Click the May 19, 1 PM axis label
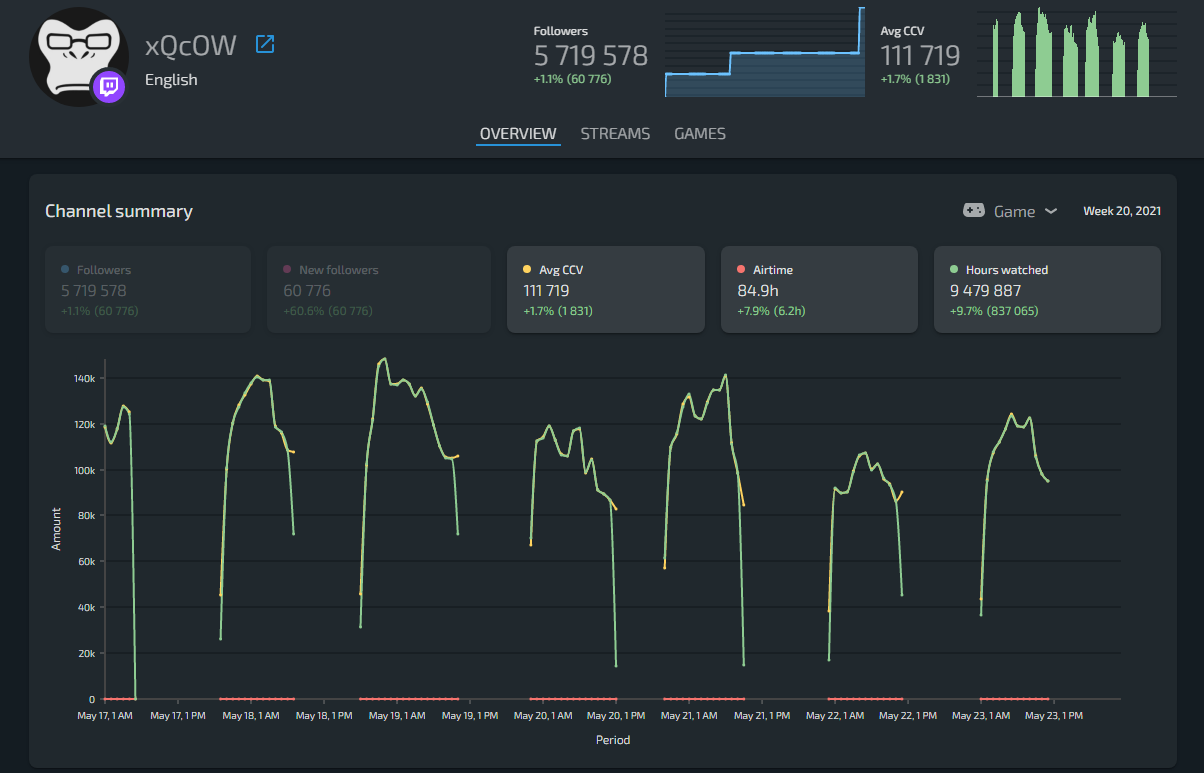1204x773 pixels. click(x=469, y=716)
